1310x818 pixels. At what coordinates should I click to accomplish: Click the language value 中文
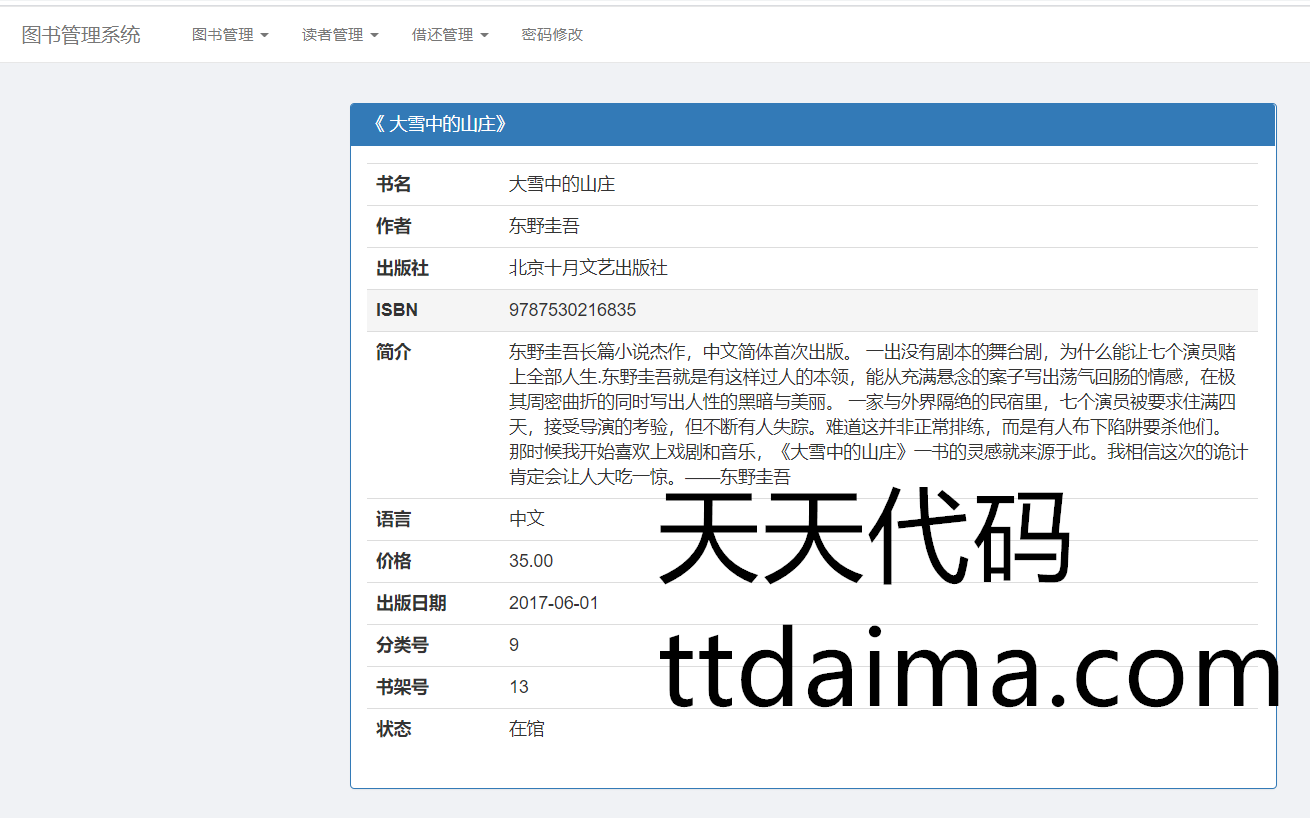(527, 519)
